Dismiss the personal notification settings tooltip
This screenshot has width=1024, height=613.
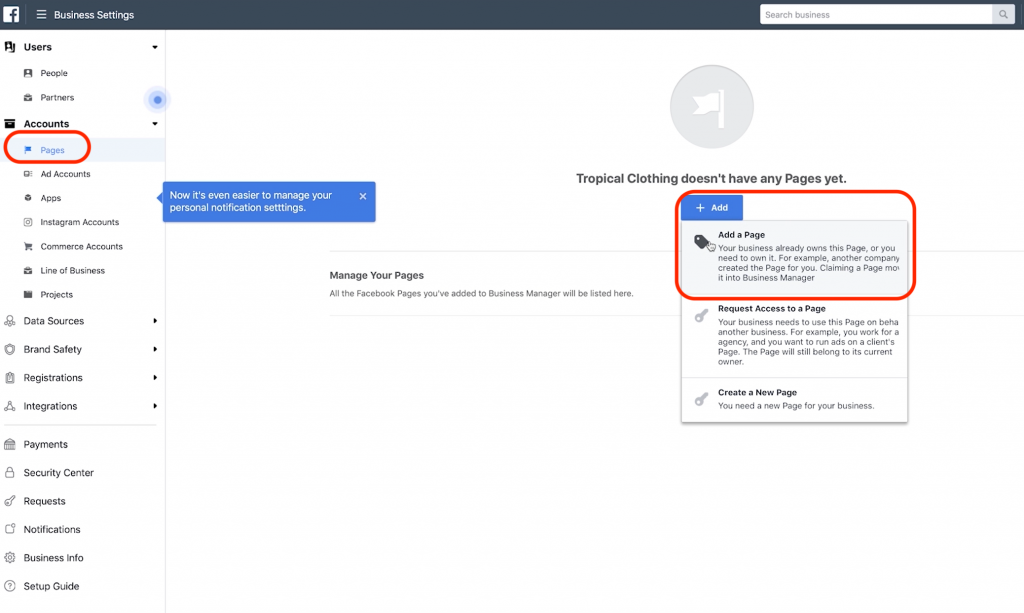(362, 196)
